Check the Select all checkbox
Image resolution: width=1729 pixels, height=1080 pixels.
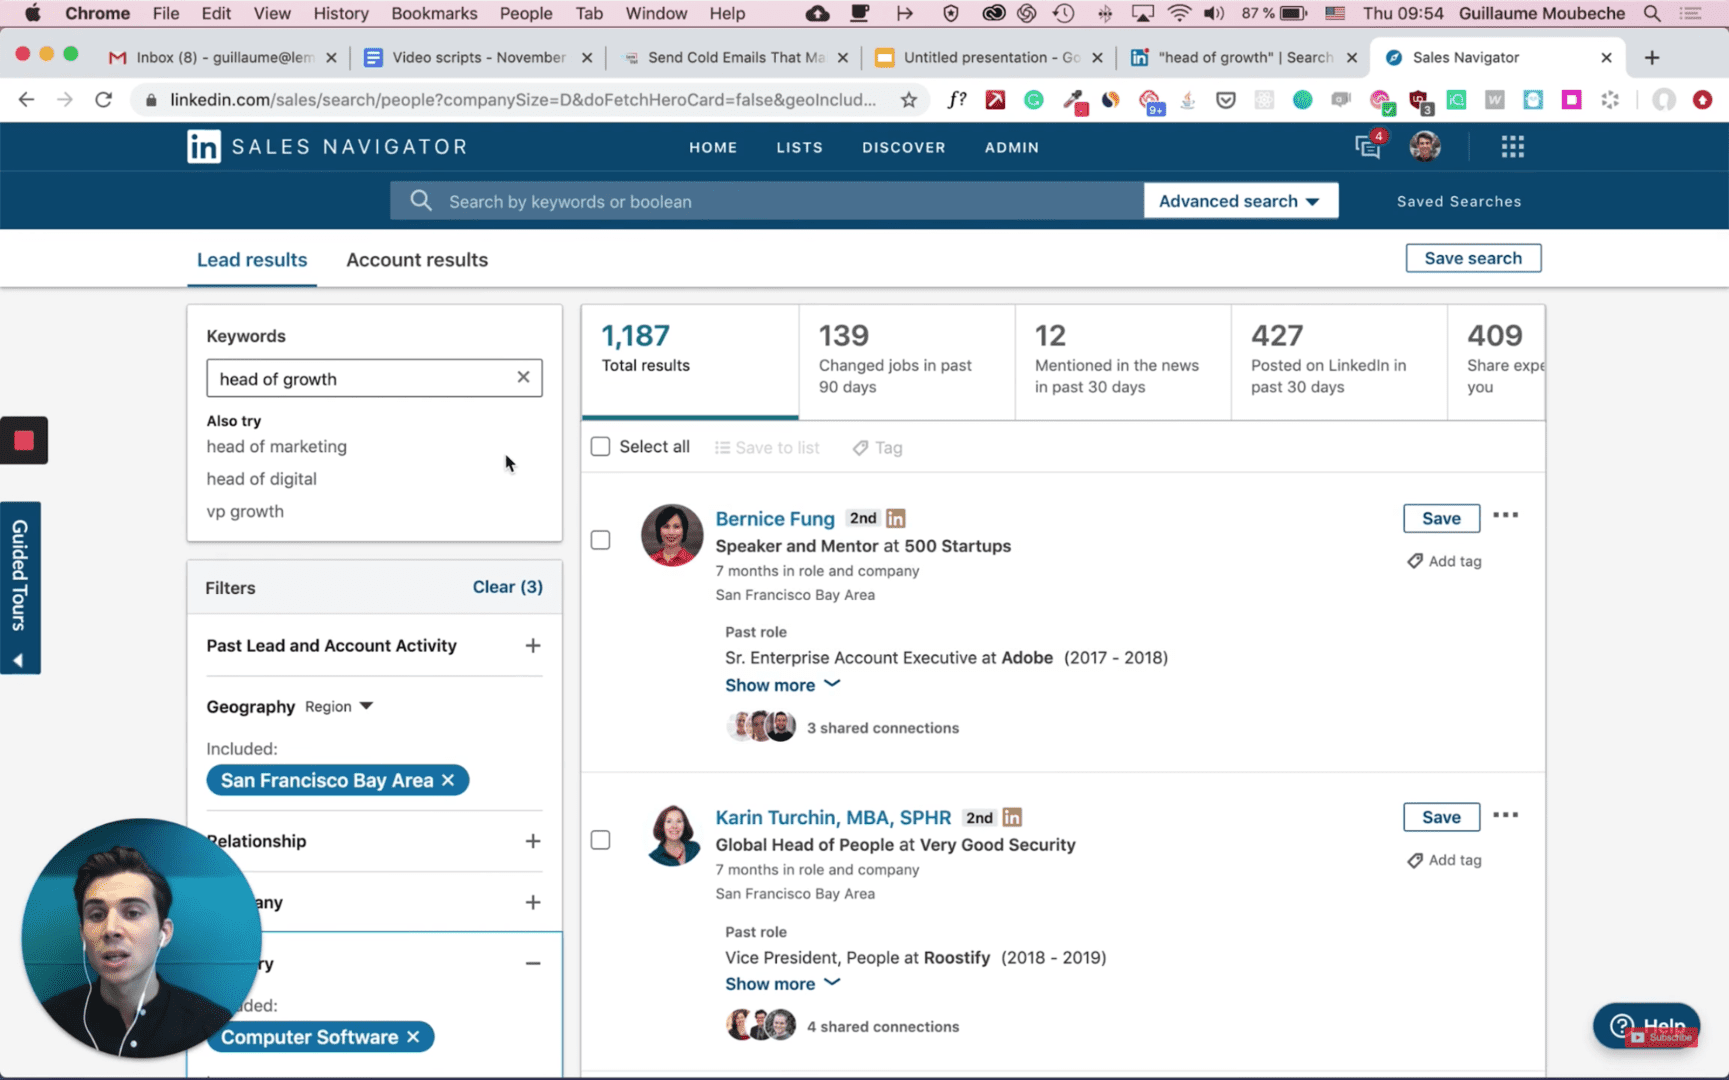(600, 446)
